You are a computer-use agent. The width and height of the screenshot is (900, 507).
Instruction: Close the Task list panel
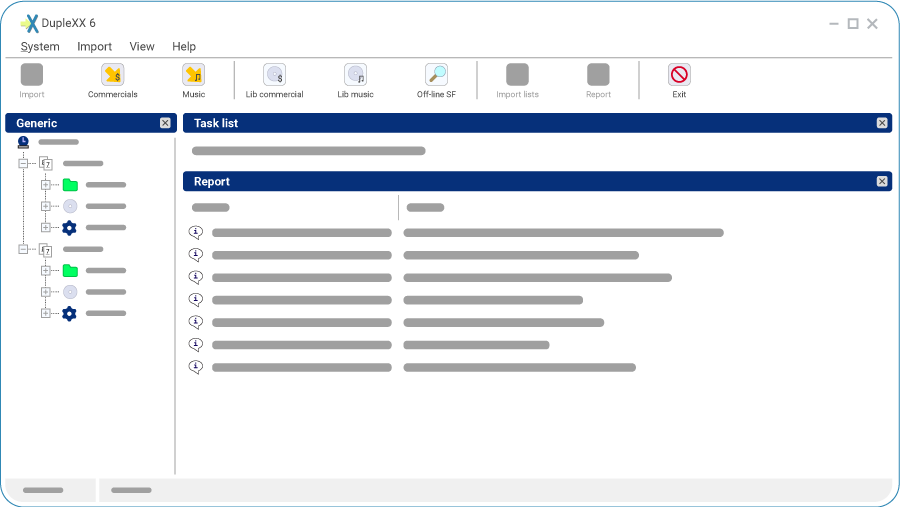pos(882,123)
